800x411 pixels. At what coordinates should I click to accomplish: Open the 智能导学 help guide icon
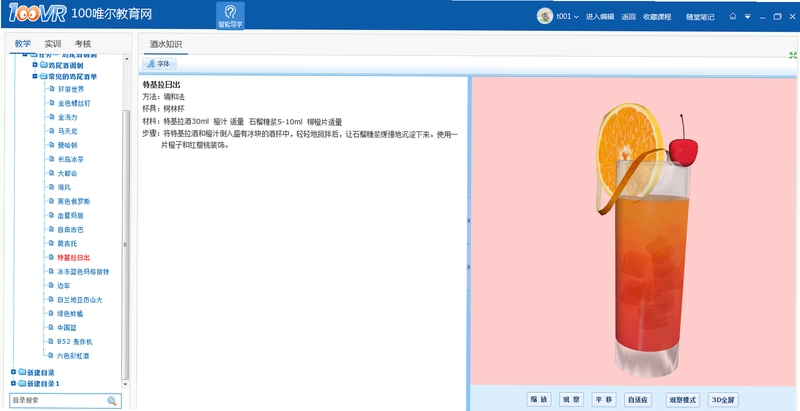point(230,16)
